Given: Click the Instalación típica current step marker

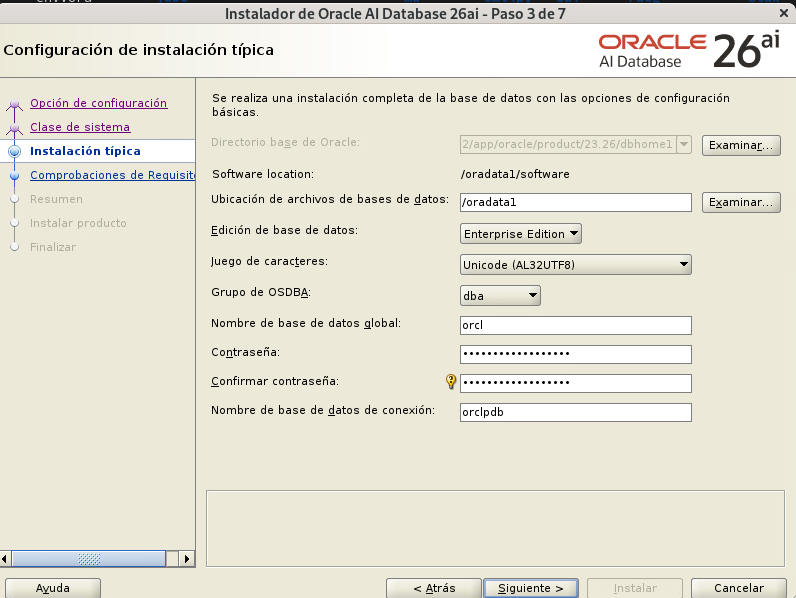Looking at the screenshot, I should click(14, 152).
